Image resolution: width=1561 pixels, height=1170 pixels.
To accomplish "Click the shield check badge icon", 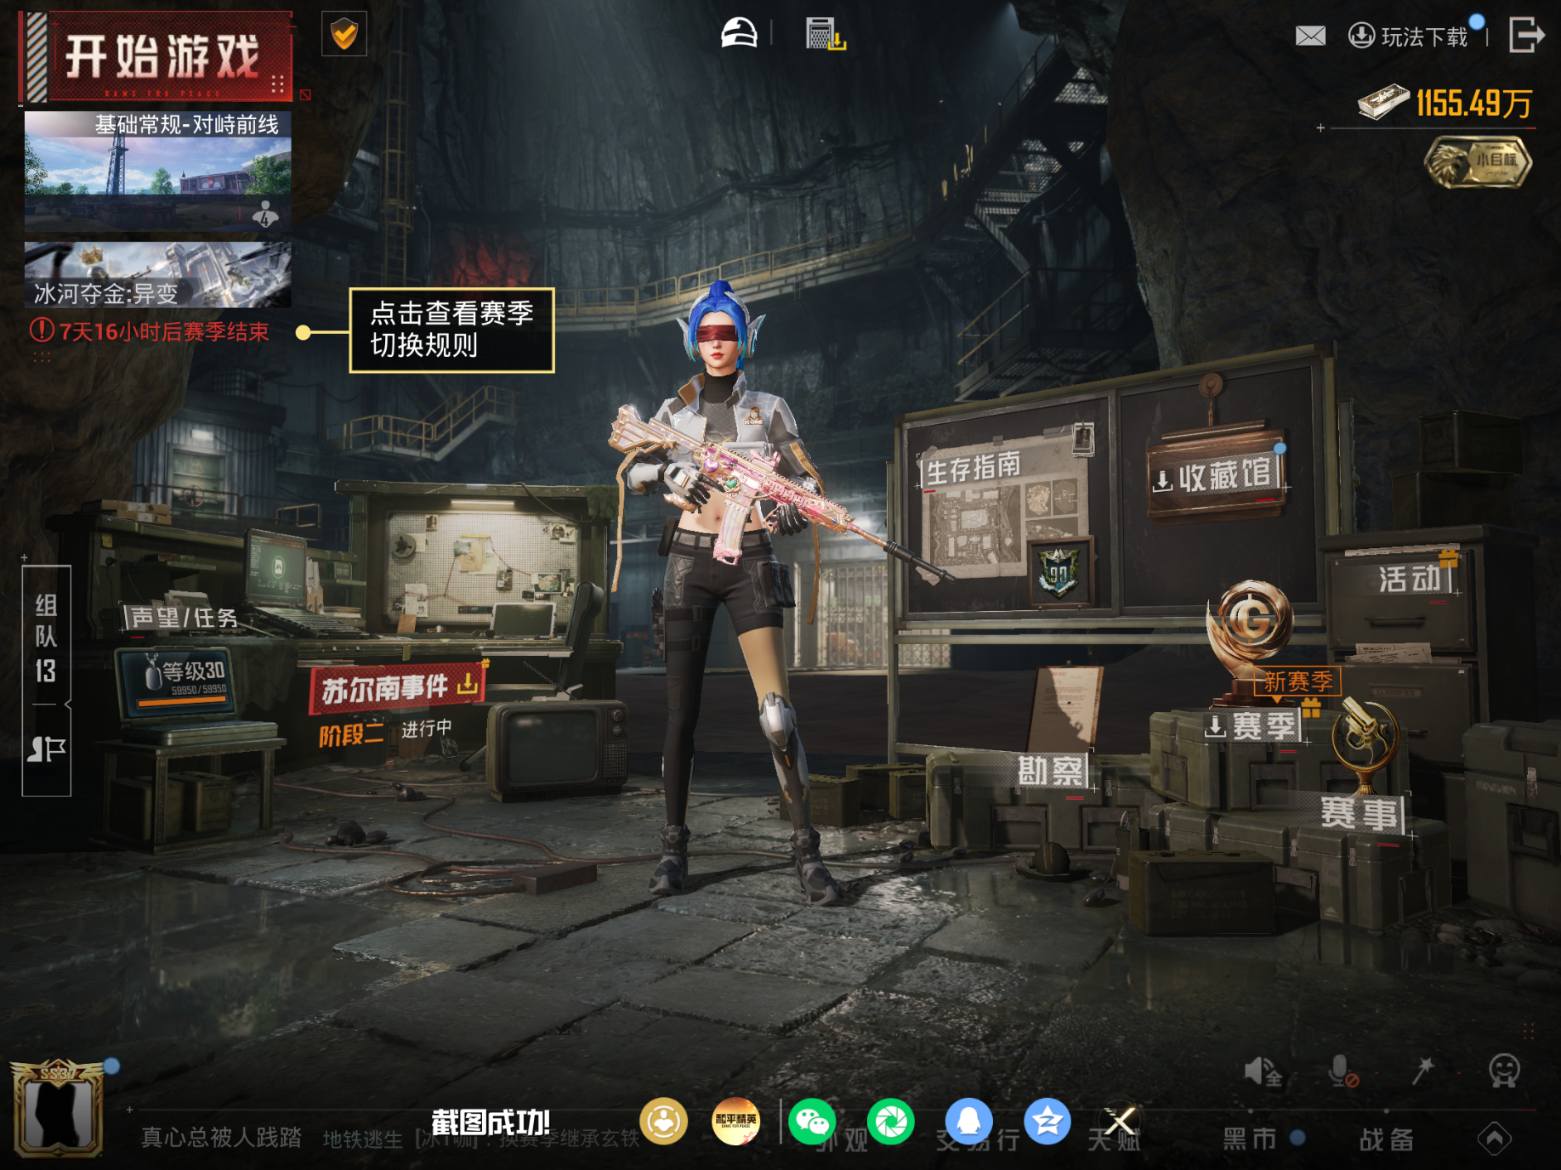I will pos(343,35).
